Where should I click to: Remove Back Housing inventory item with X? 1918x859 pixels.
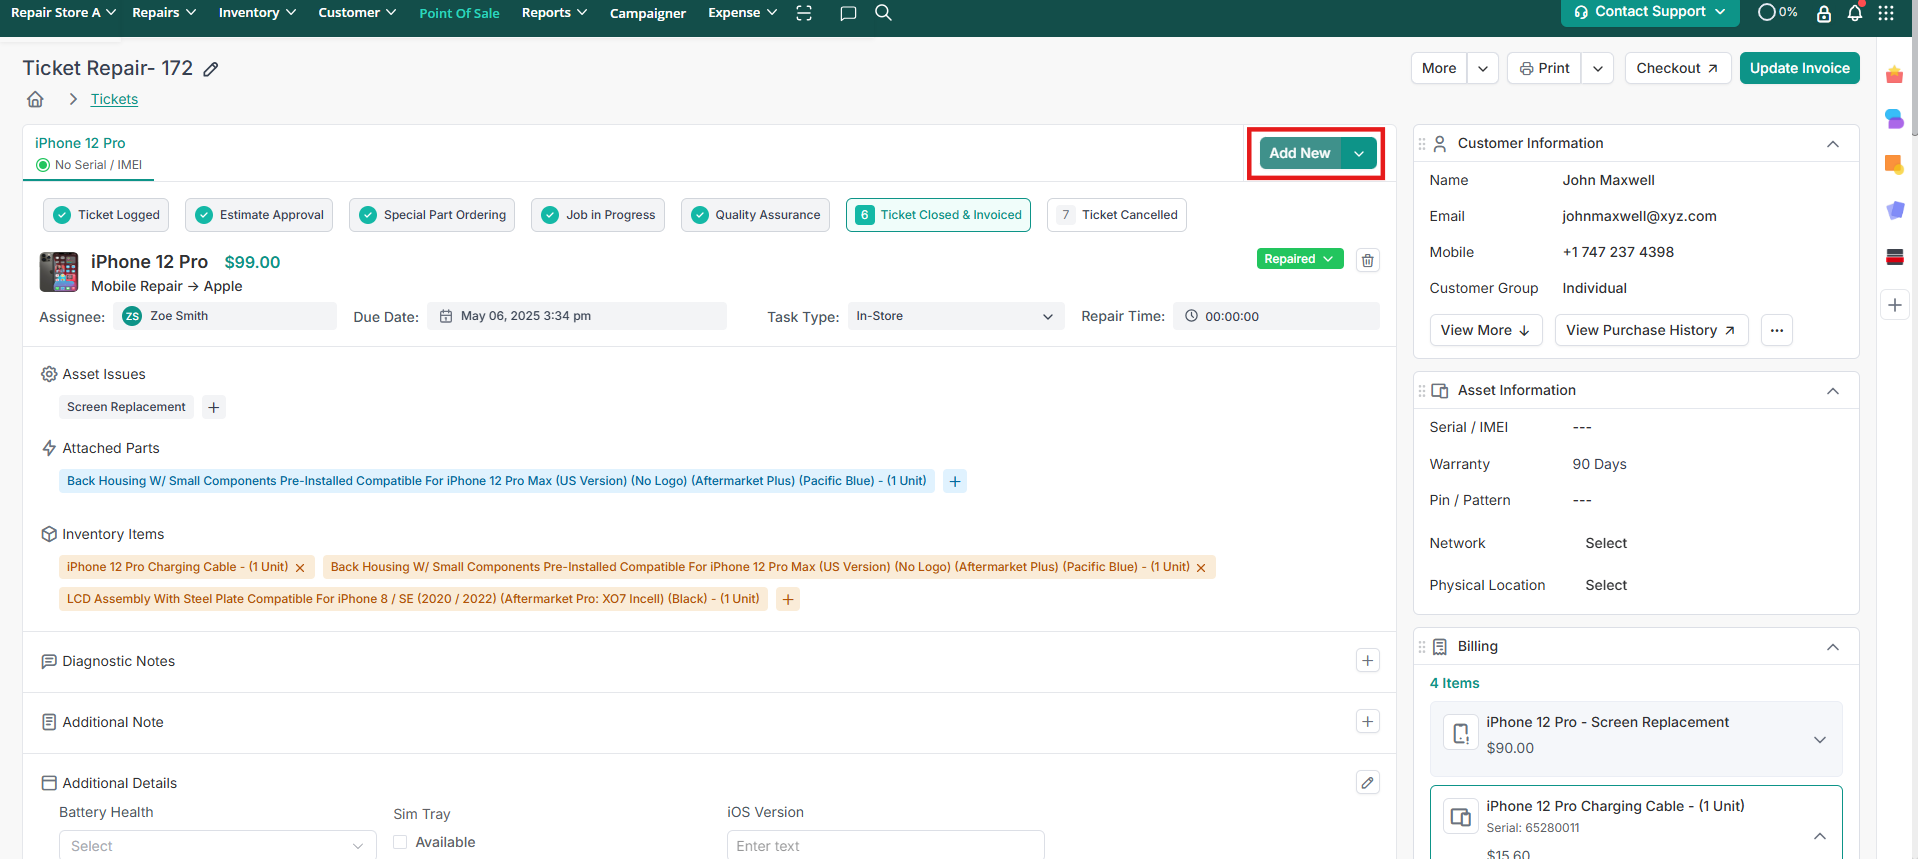[x=1201, y=568]
